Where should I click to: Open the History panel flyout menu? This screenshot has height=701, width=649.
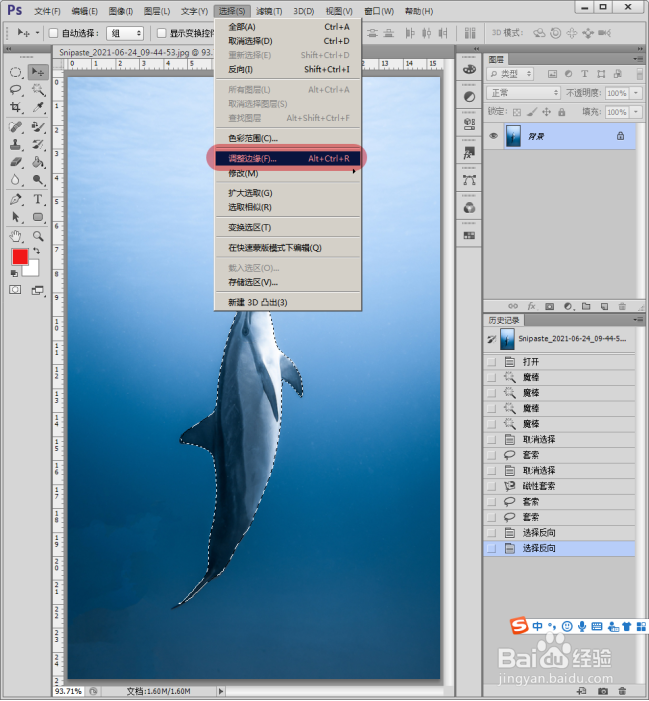coord(638,320)
